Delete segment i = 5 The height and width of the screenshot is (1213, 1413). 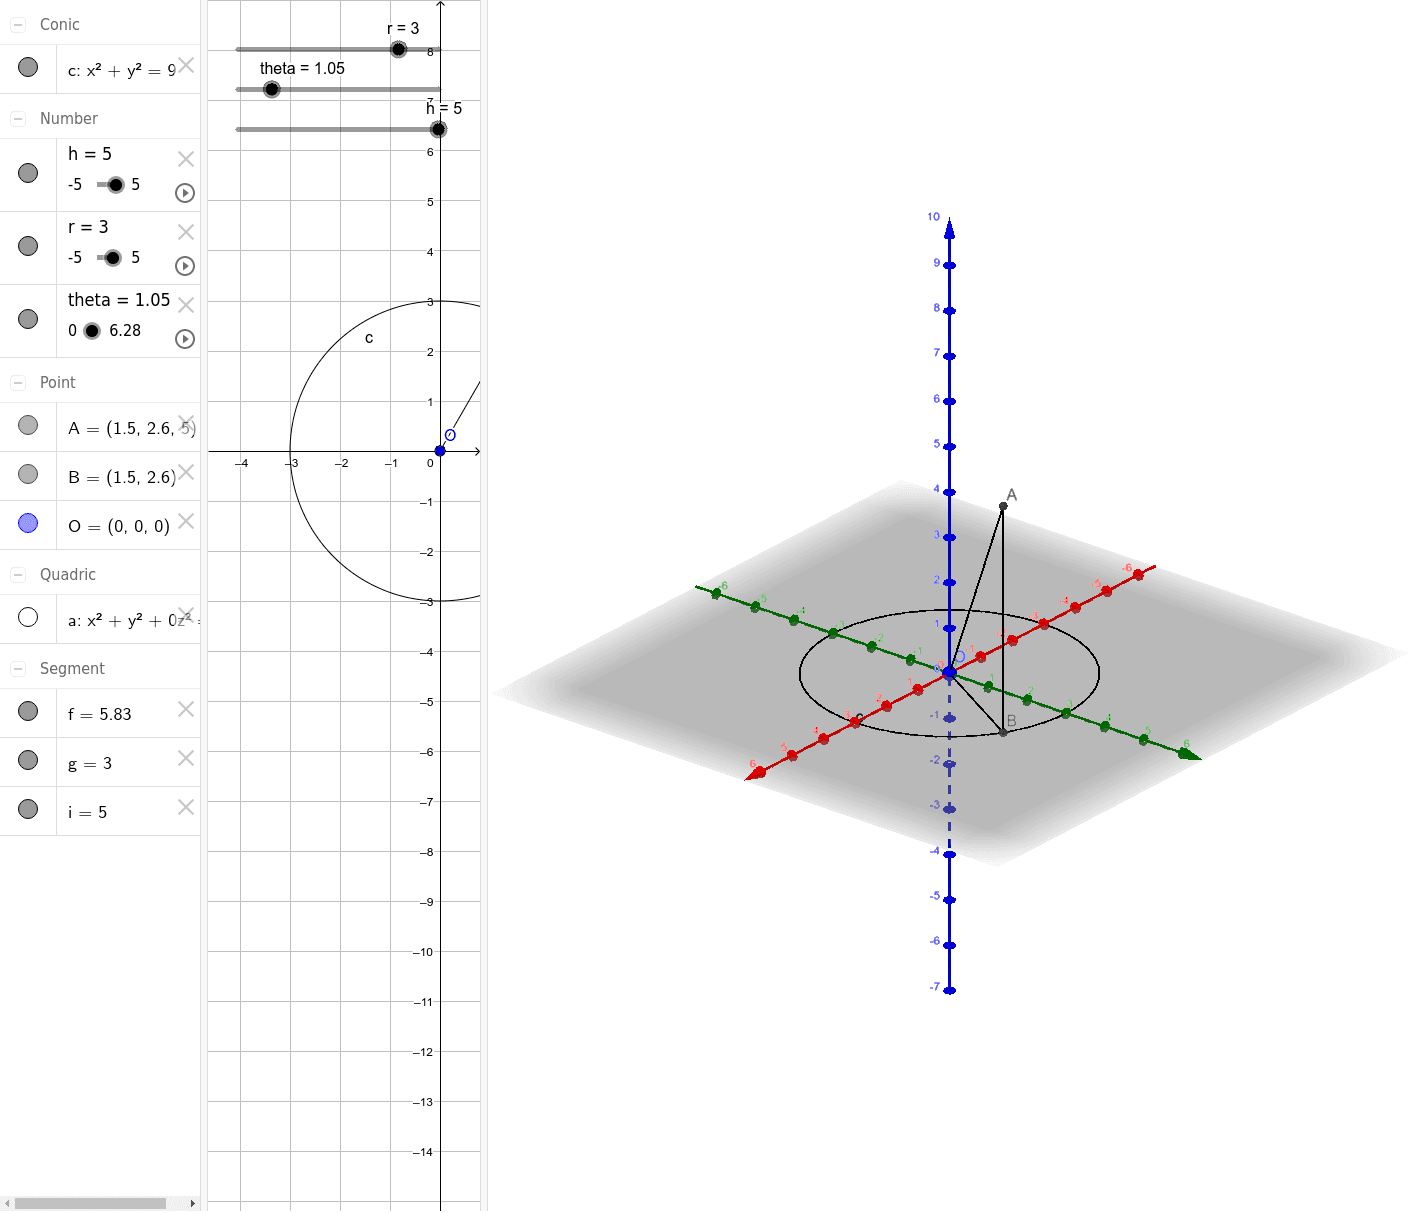[x=185, y=807]
